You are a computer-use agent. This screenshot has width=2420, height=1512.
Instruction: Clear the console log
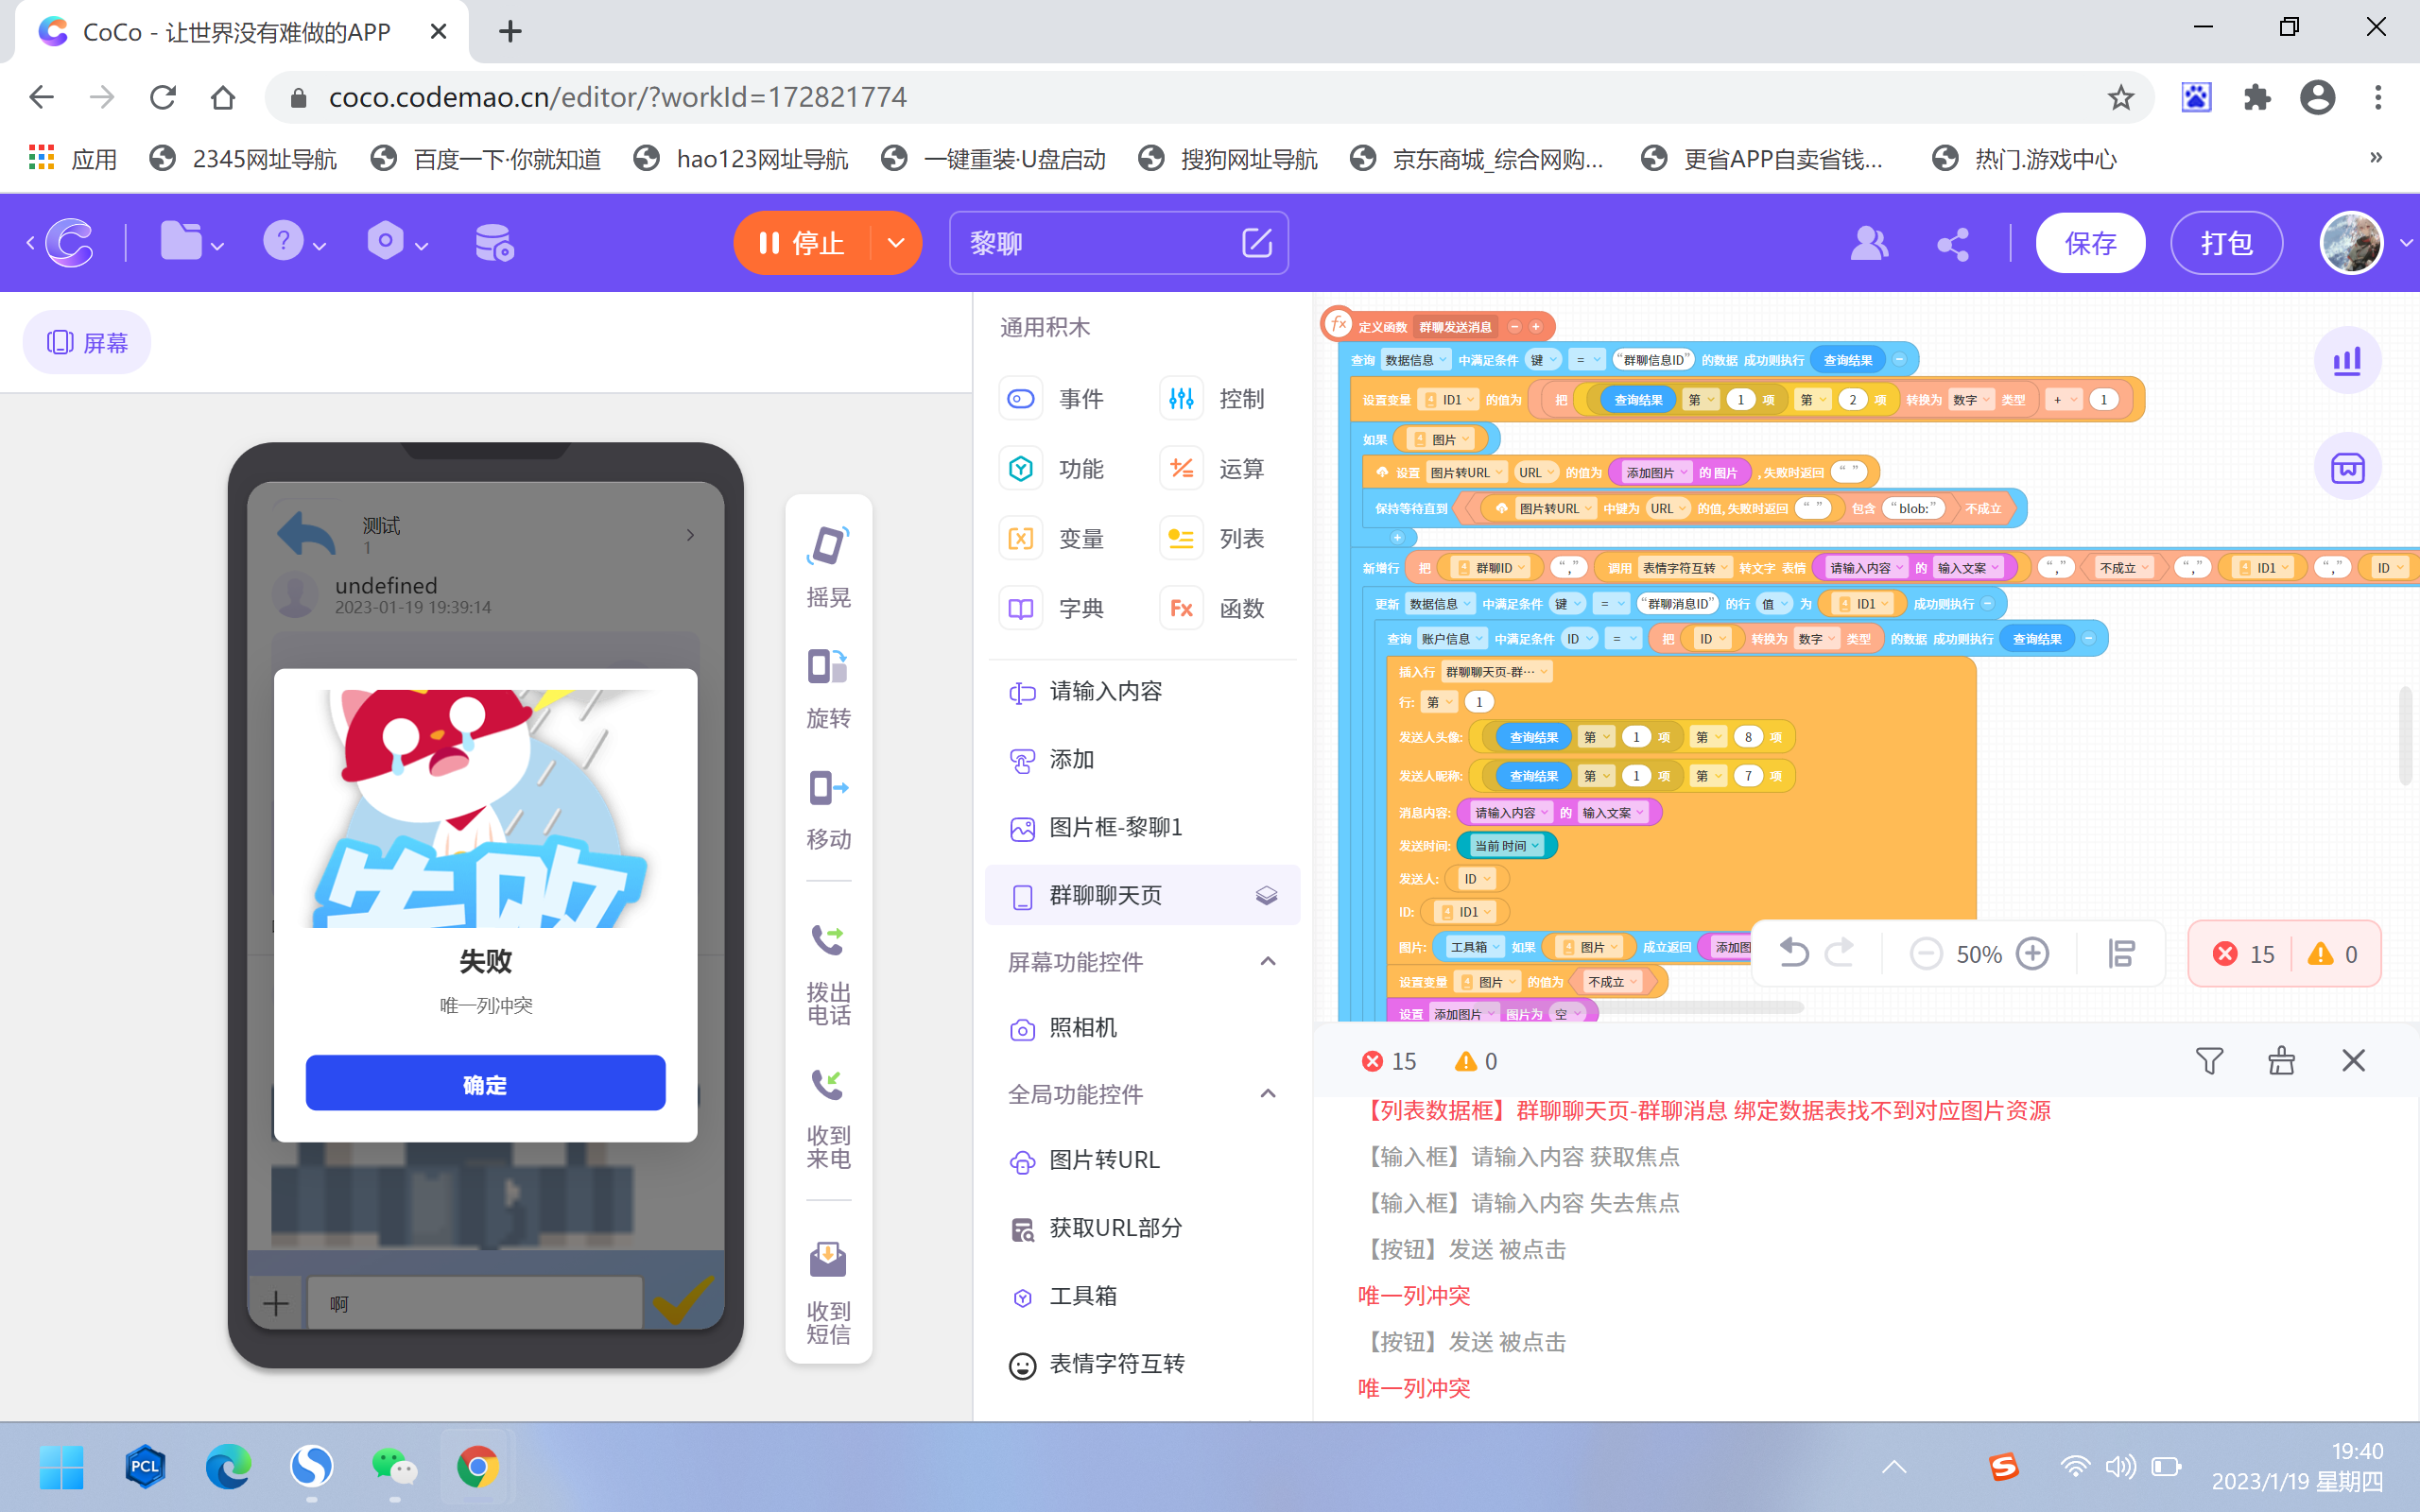pos(2281,1060)
